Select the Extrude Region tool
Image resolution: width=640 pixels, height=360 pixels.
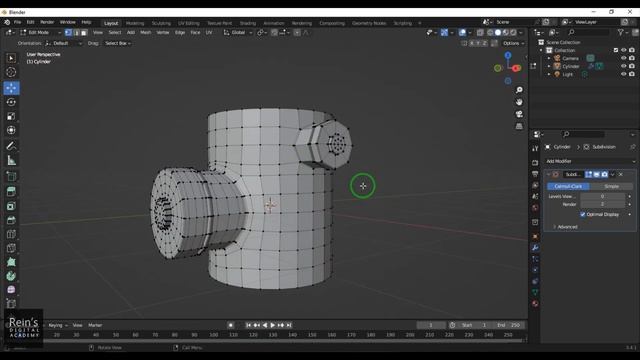pyautogui.click(x=11, y=191)
